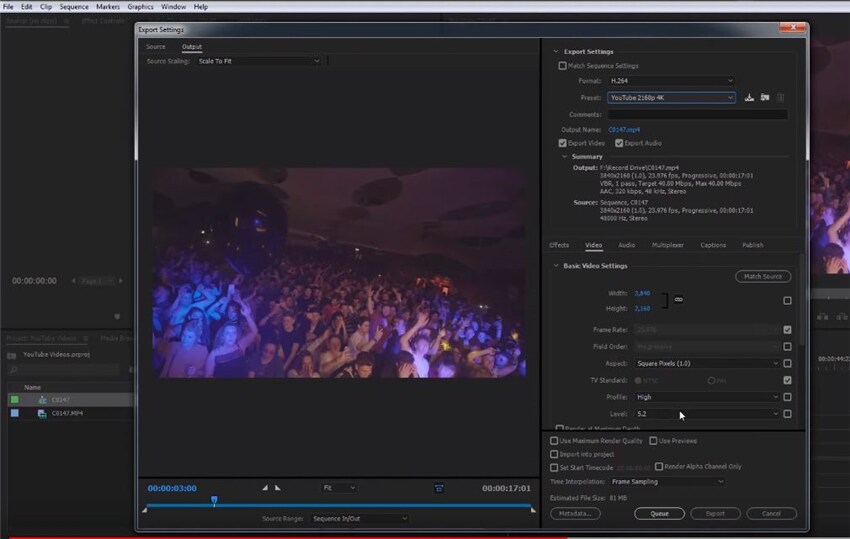Viewport: 850px width, 539px height.
Task: Open the Source Range Sequence In/Out dropdown
Action: coord(360,518)
